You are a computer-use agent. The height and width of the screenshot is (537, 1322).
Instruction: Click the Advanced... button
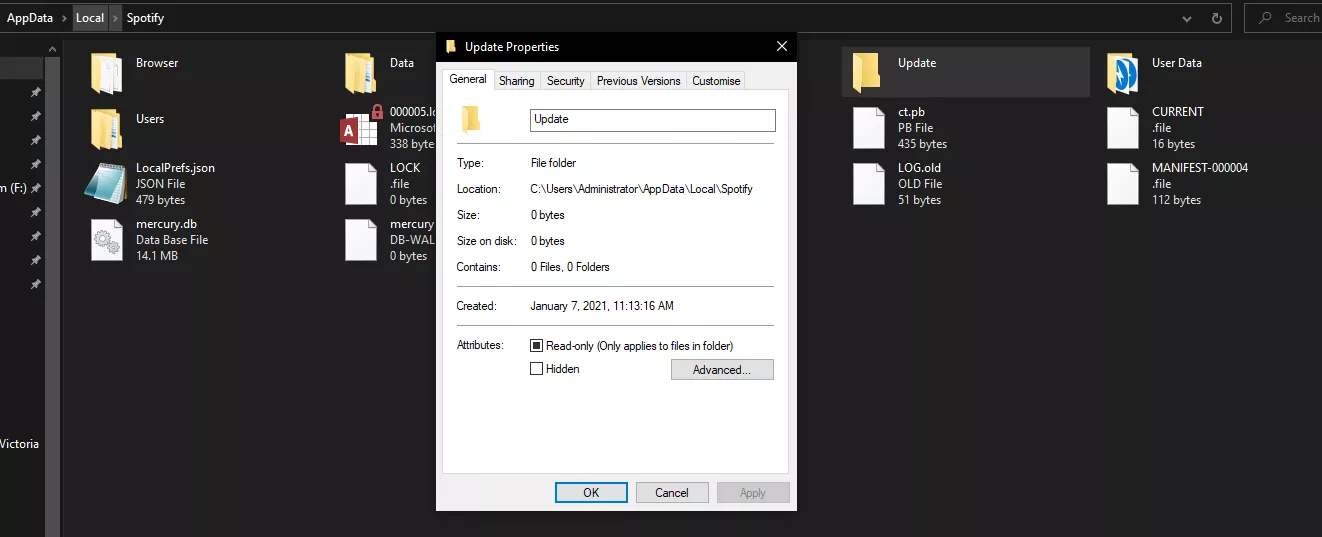click(722, 370)
